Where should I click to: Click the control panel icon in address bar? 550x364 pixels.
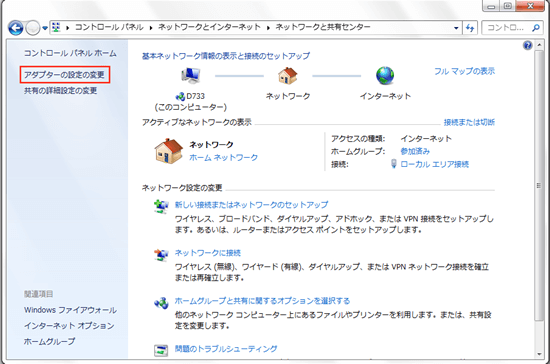56,27
